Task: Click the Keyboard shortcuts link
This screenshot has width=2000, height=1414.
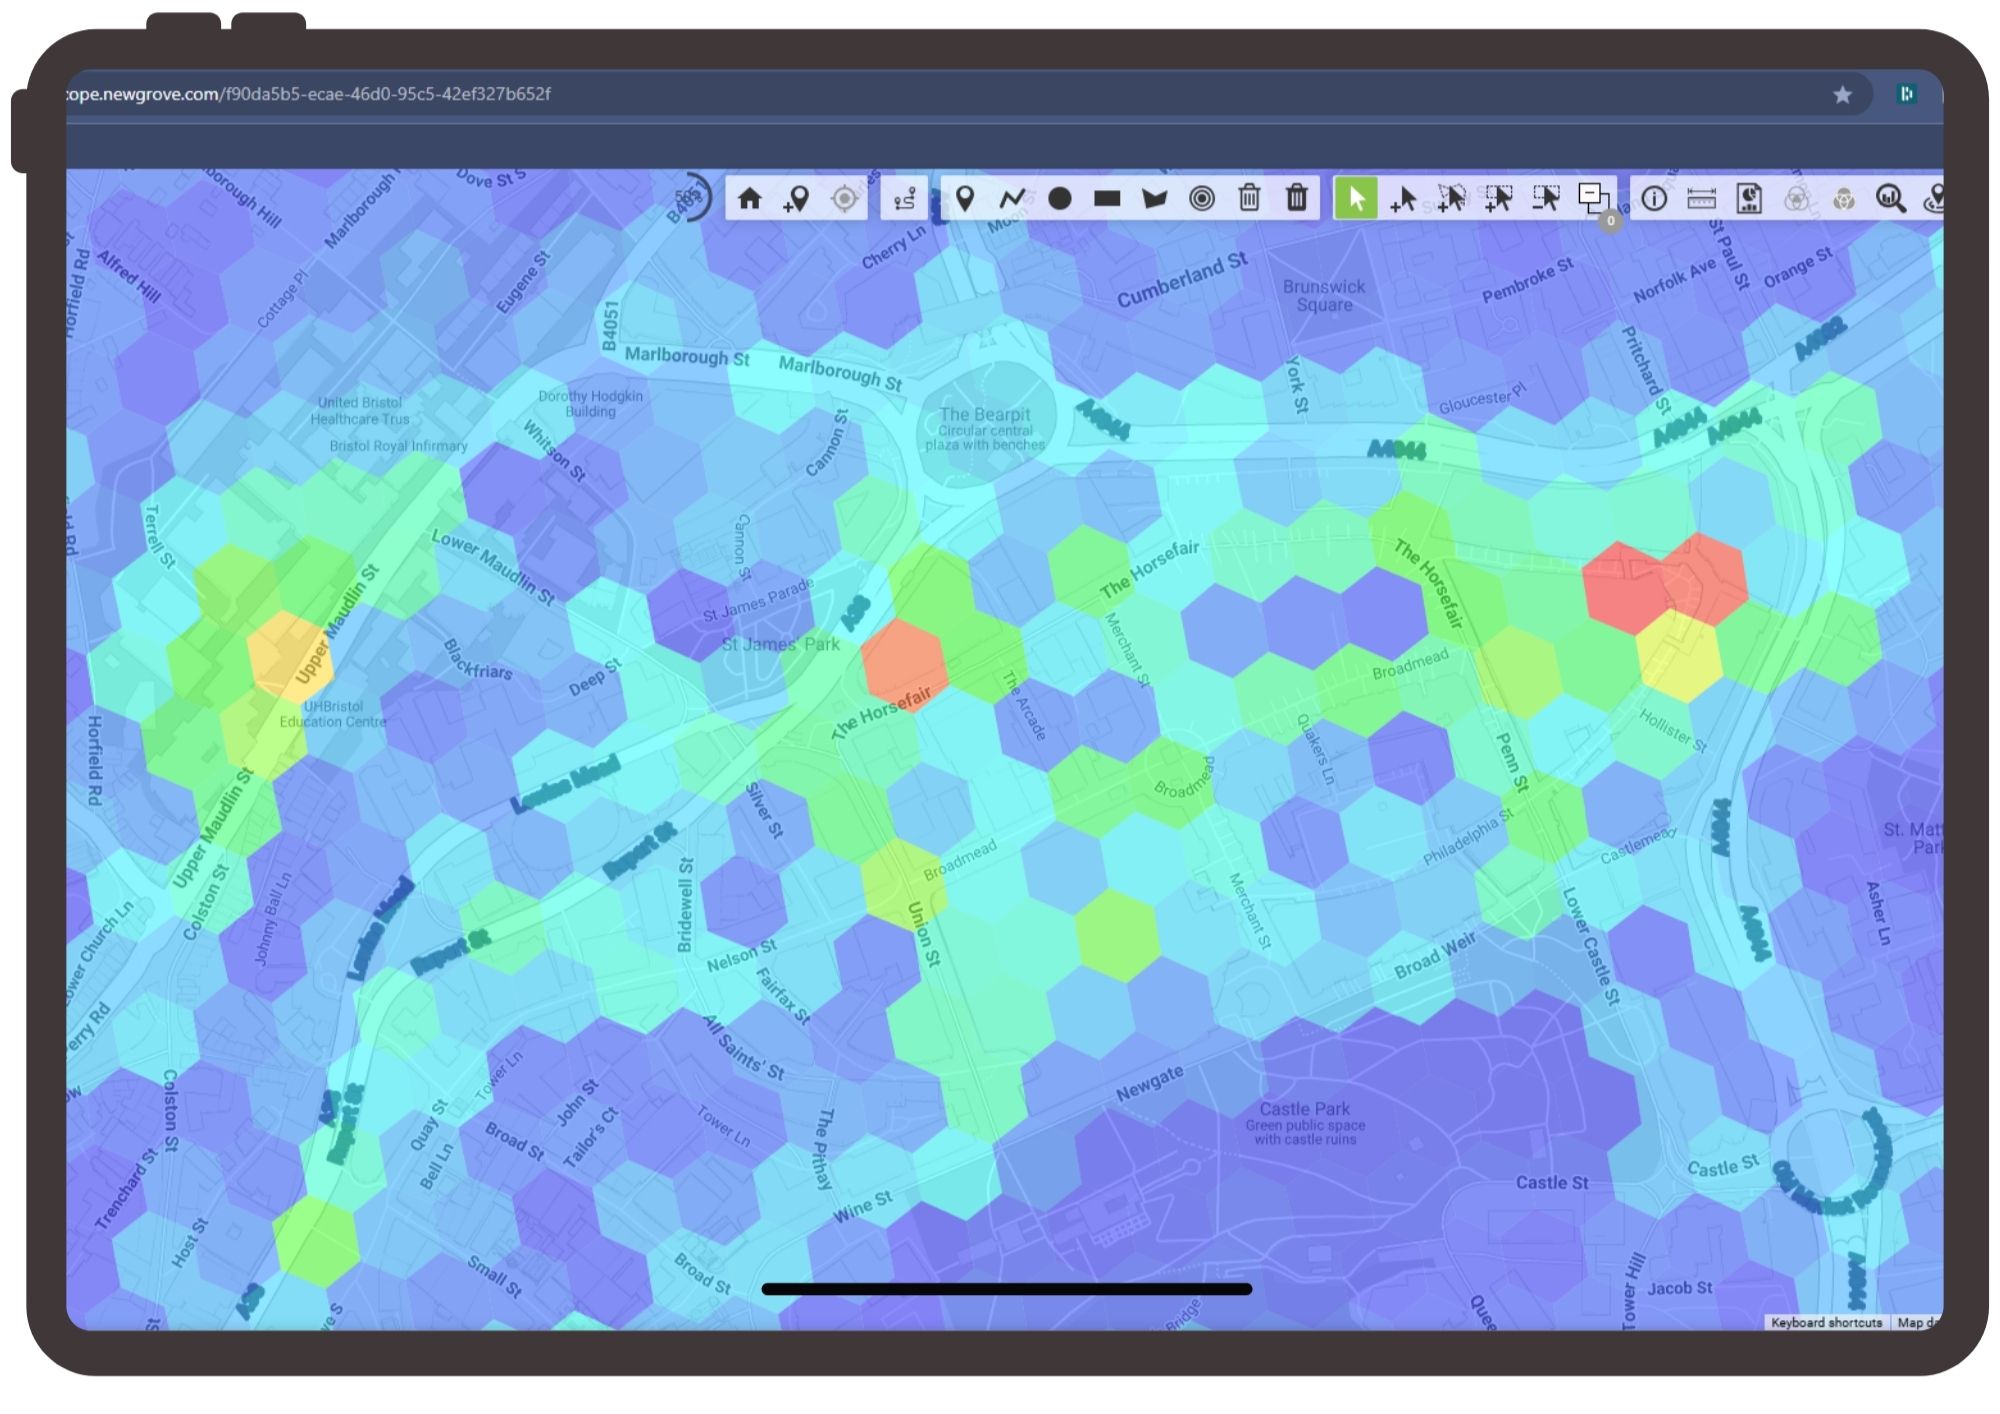Action: pos(1825,1322)
